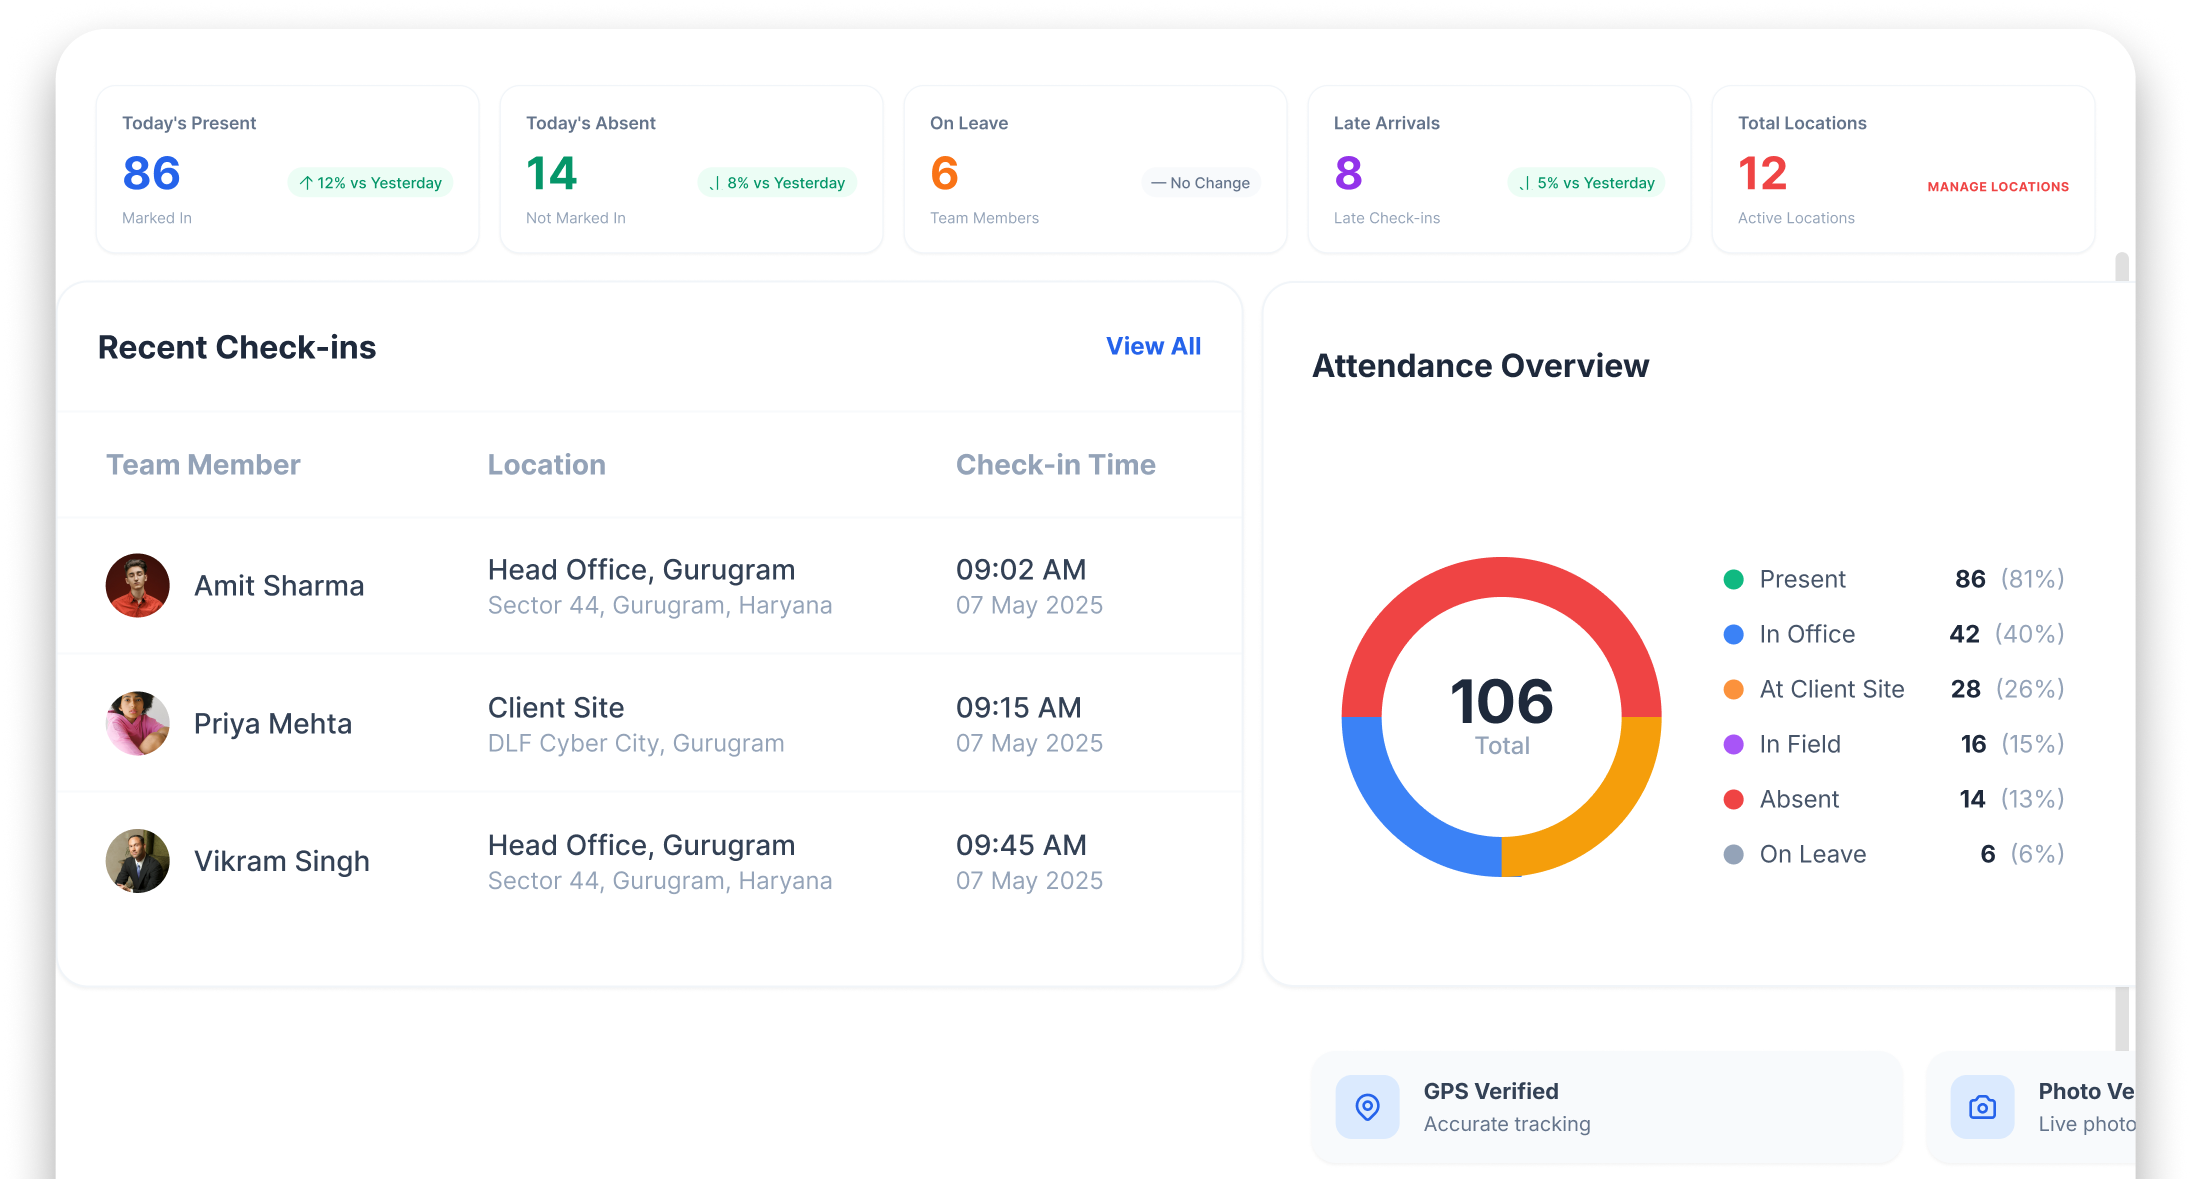Click the red segment of the donut chart
2192x1179 pixels.
coord(1502,577)
